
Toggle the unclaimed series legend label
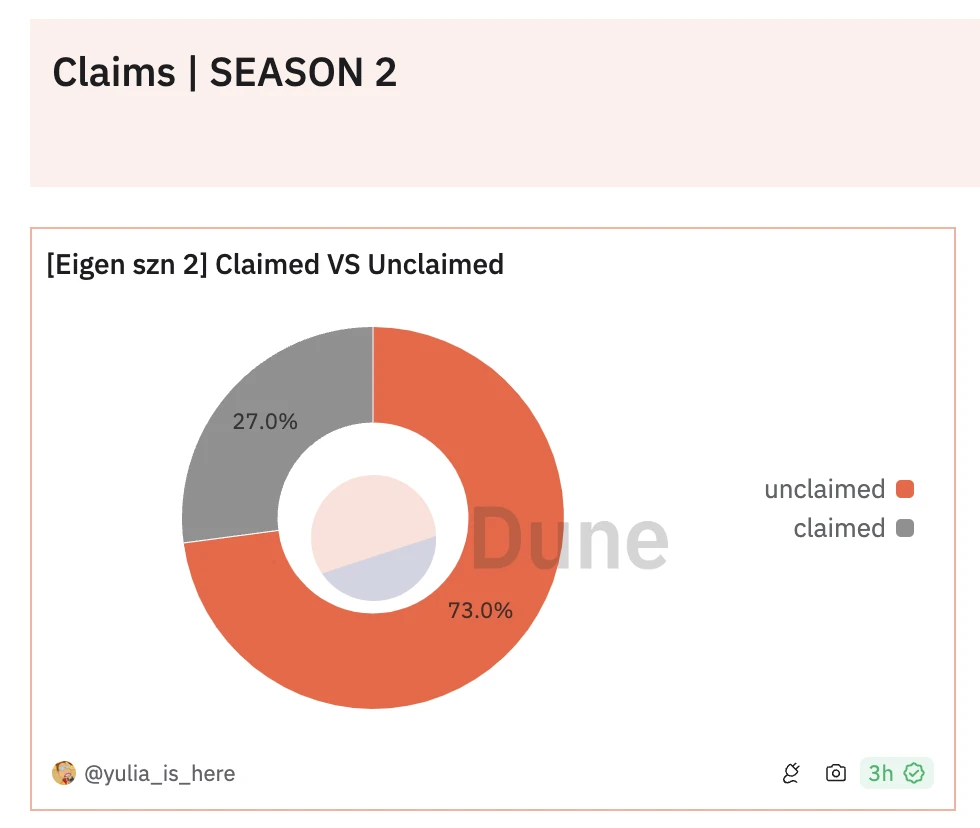824,489
